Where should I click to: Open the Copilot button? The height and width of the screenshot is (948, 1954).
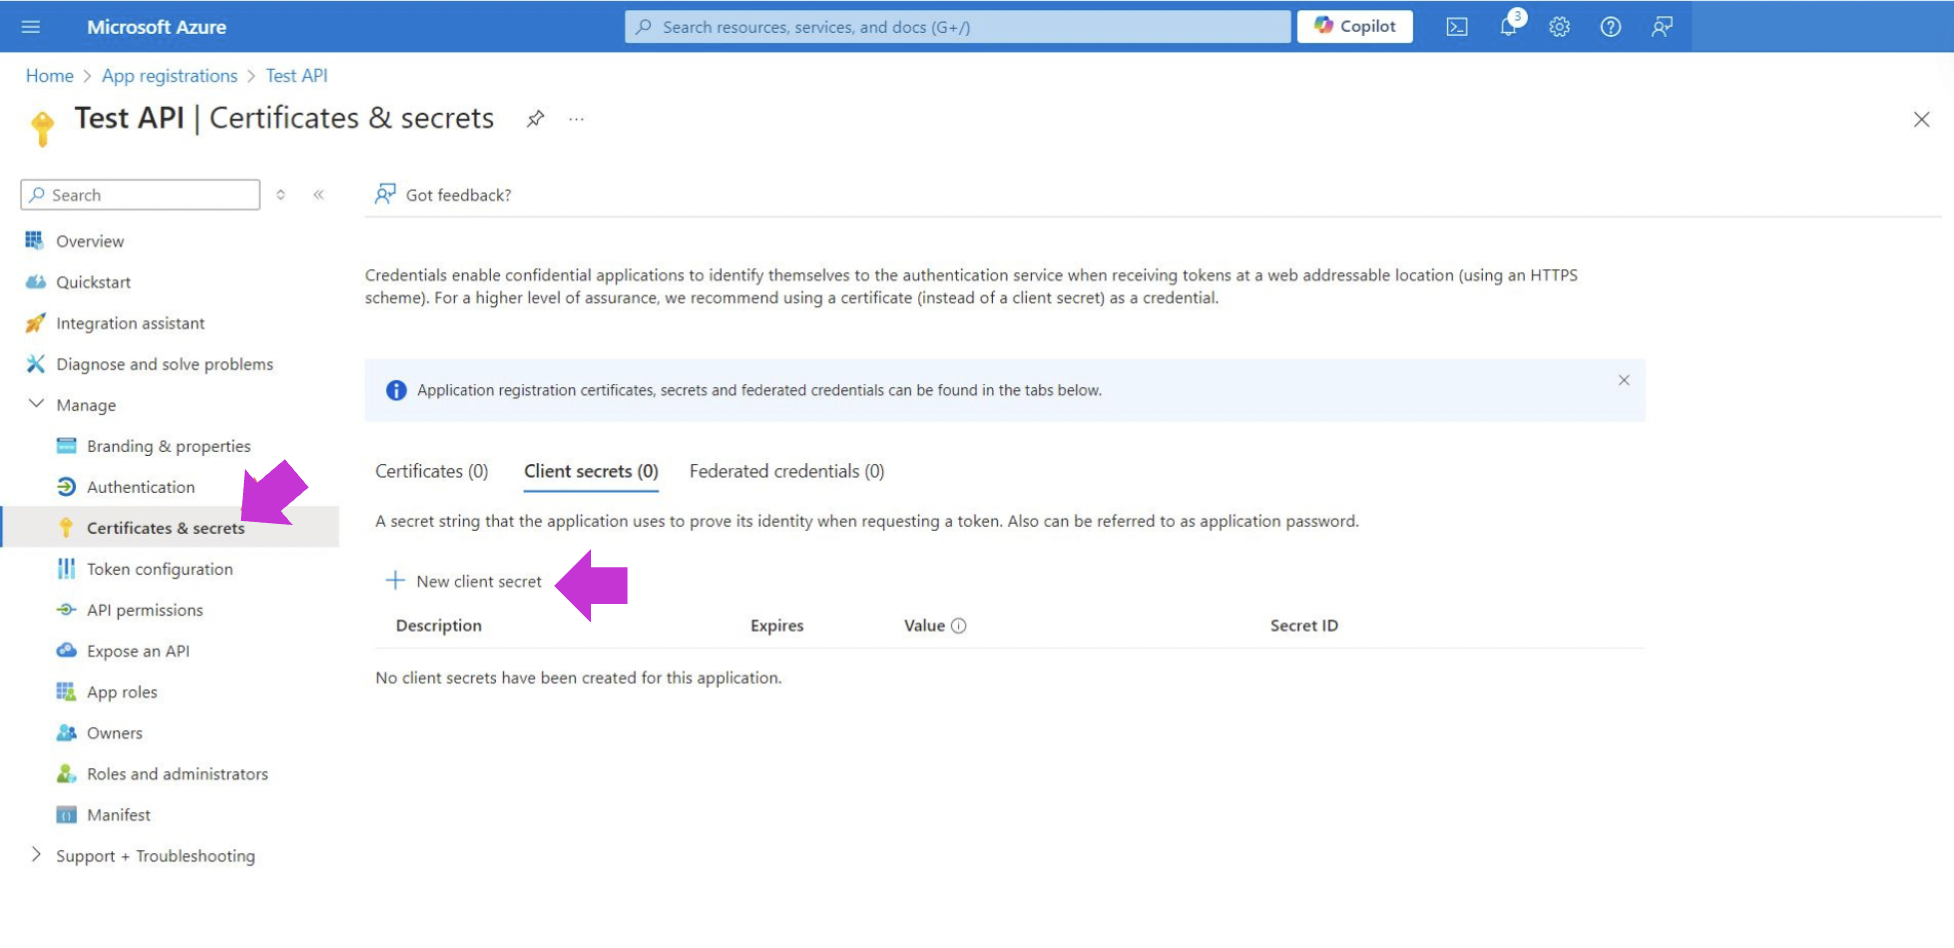[x=1354, y=27]
